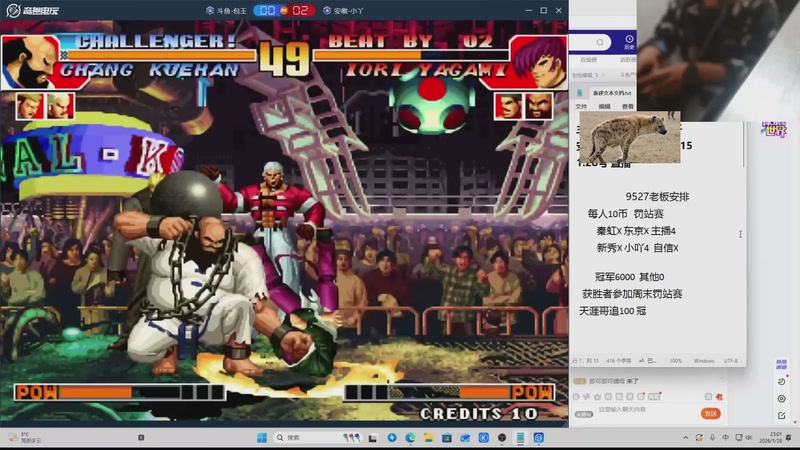This screenshot has width=800, height=450.
Task: Click the Notepad vertical scrollbar
Action: tap(744, 143)
